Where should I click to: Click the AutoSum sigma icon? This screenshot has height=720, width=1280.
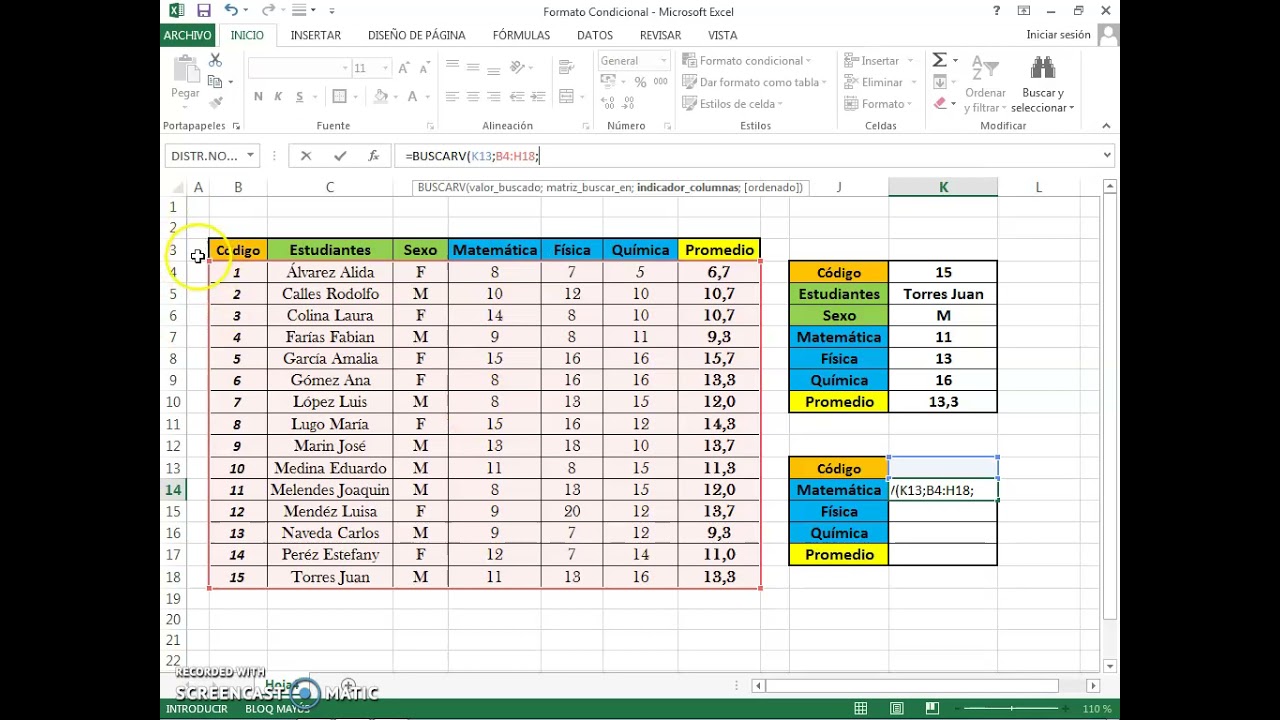coord(940,61)
